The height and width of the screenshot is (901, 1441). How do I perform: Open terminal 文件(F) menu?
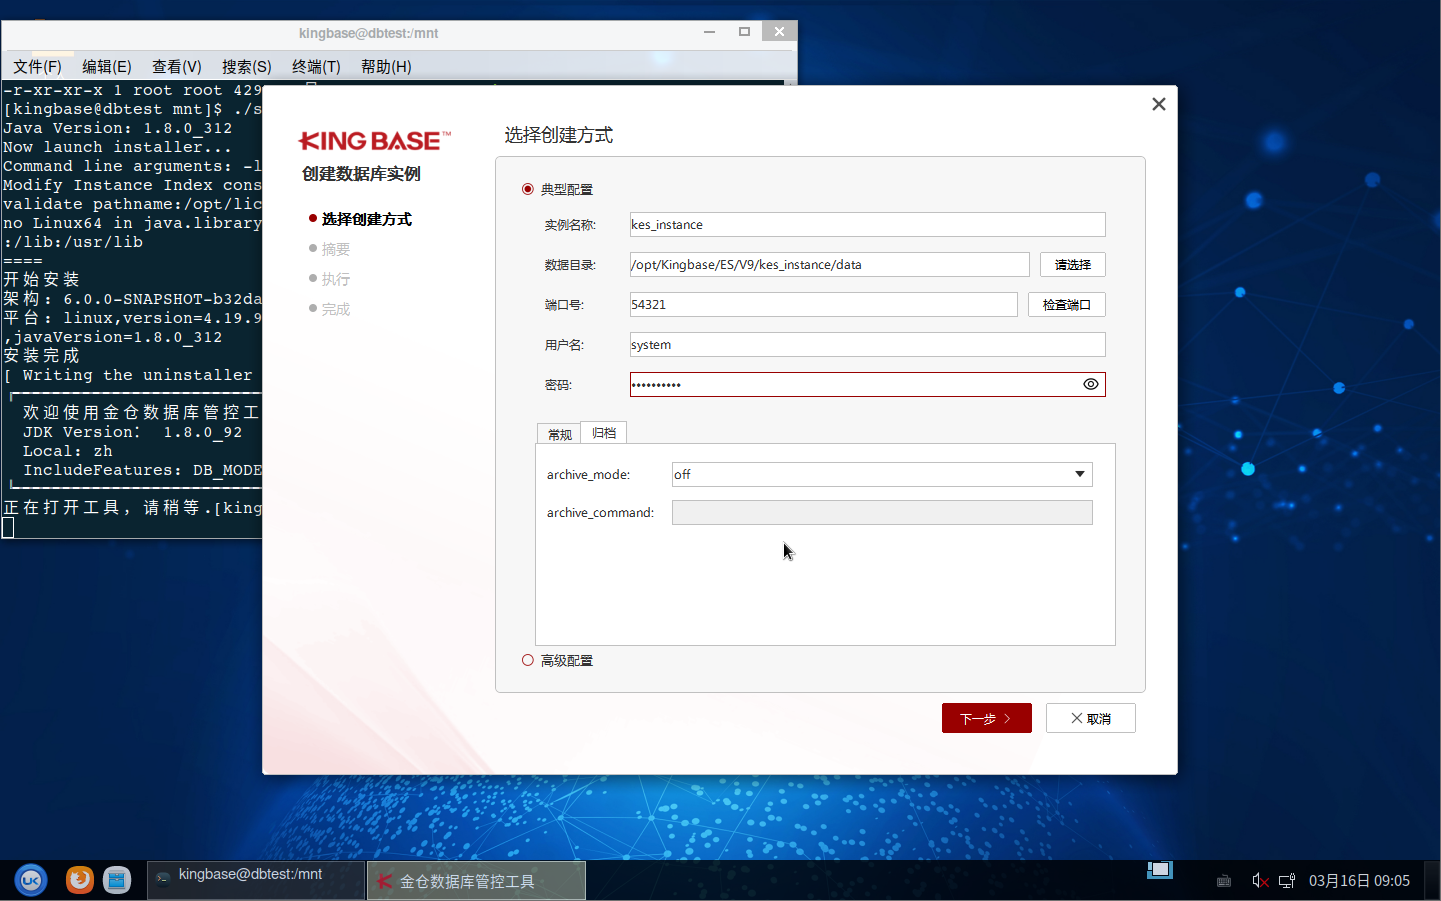(37, 66)
